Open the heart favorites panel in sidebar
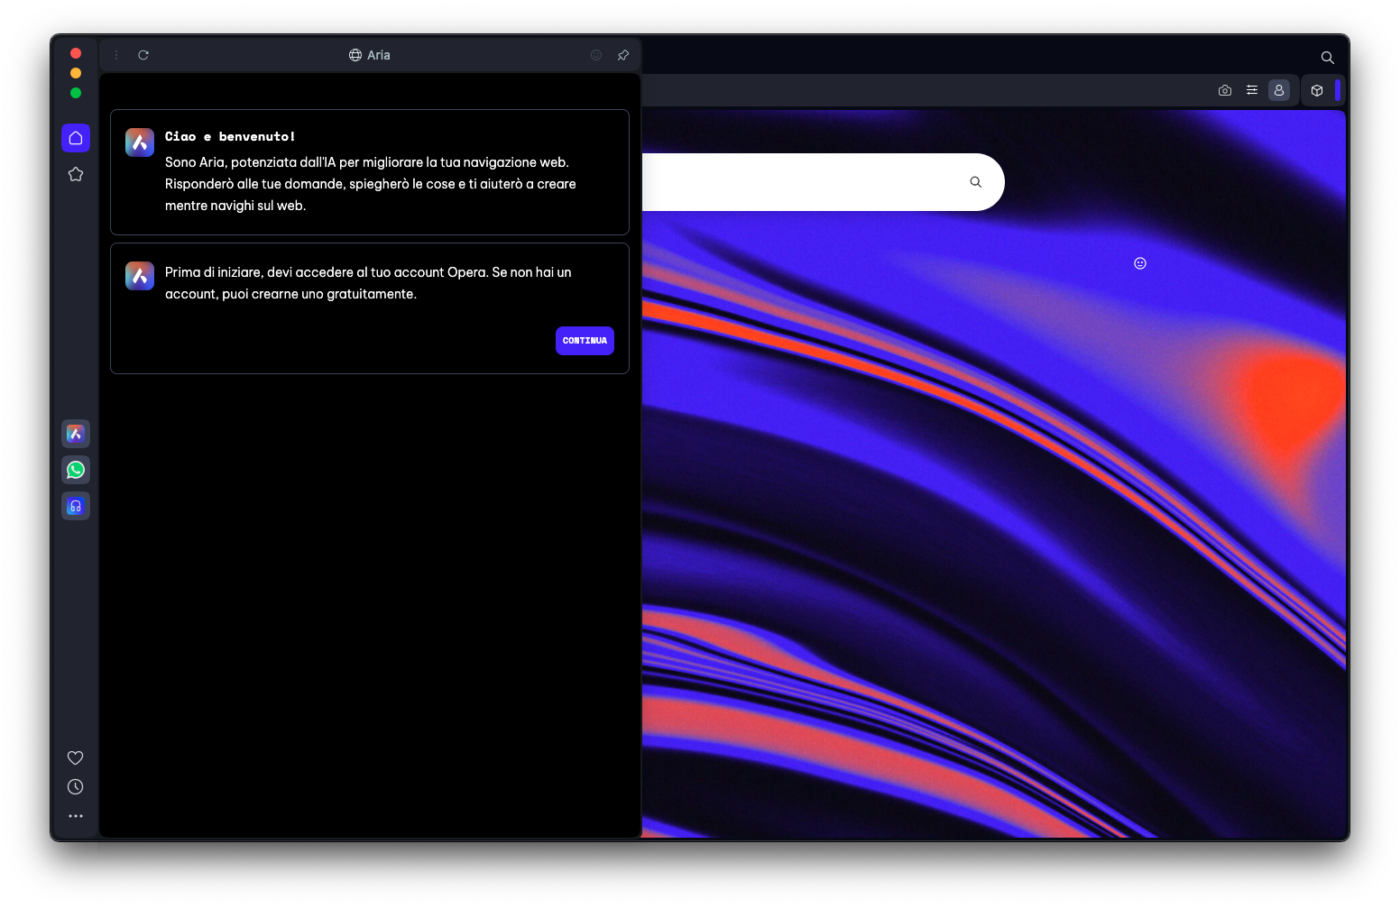The width and height of the screenshot is (1400, 908). 76,758
